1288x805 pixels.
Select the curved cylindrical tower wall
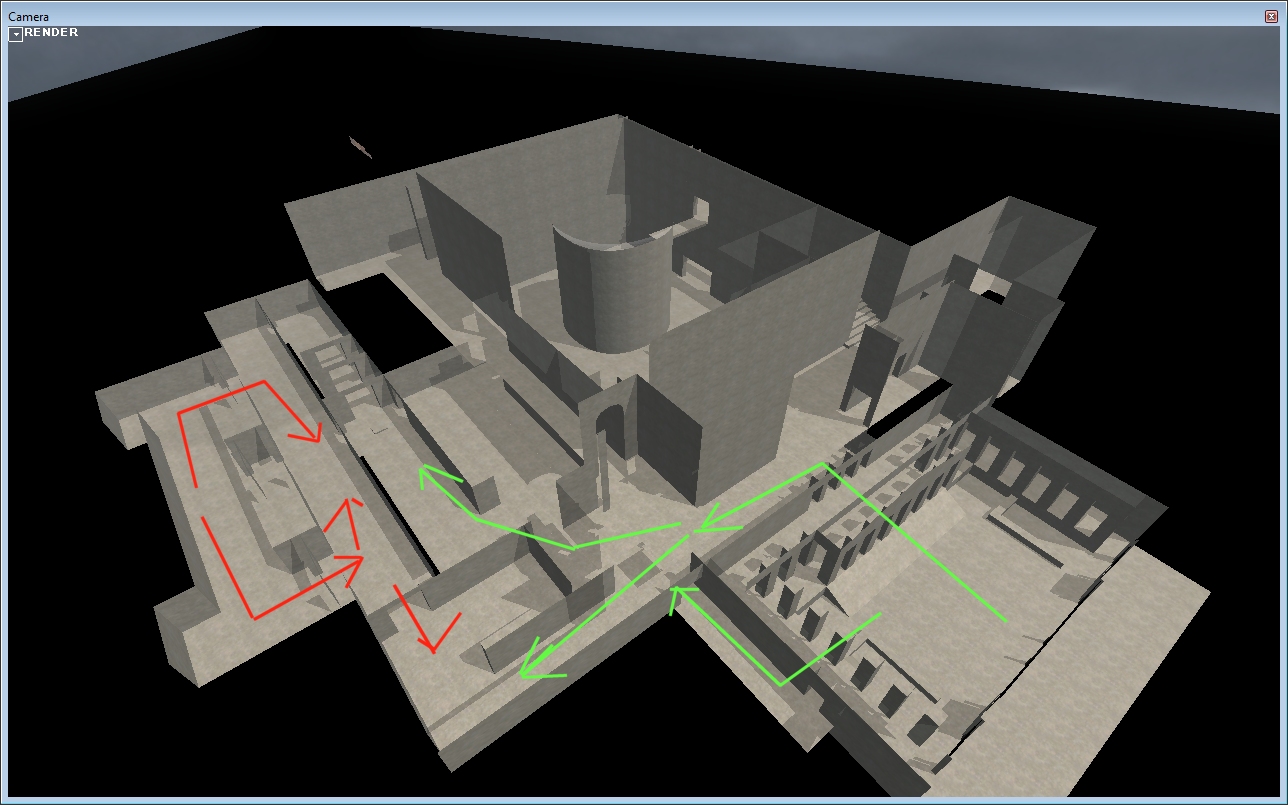click(608, 290)
